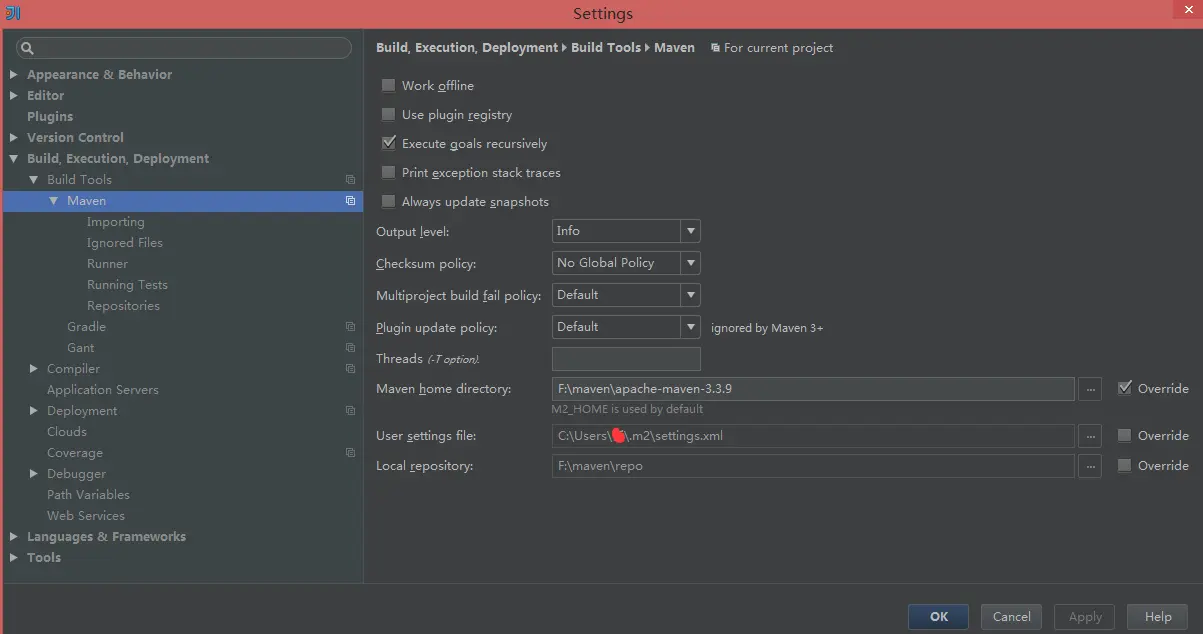
Task: Expand the Deployment node
Action: tap(34, 411)
